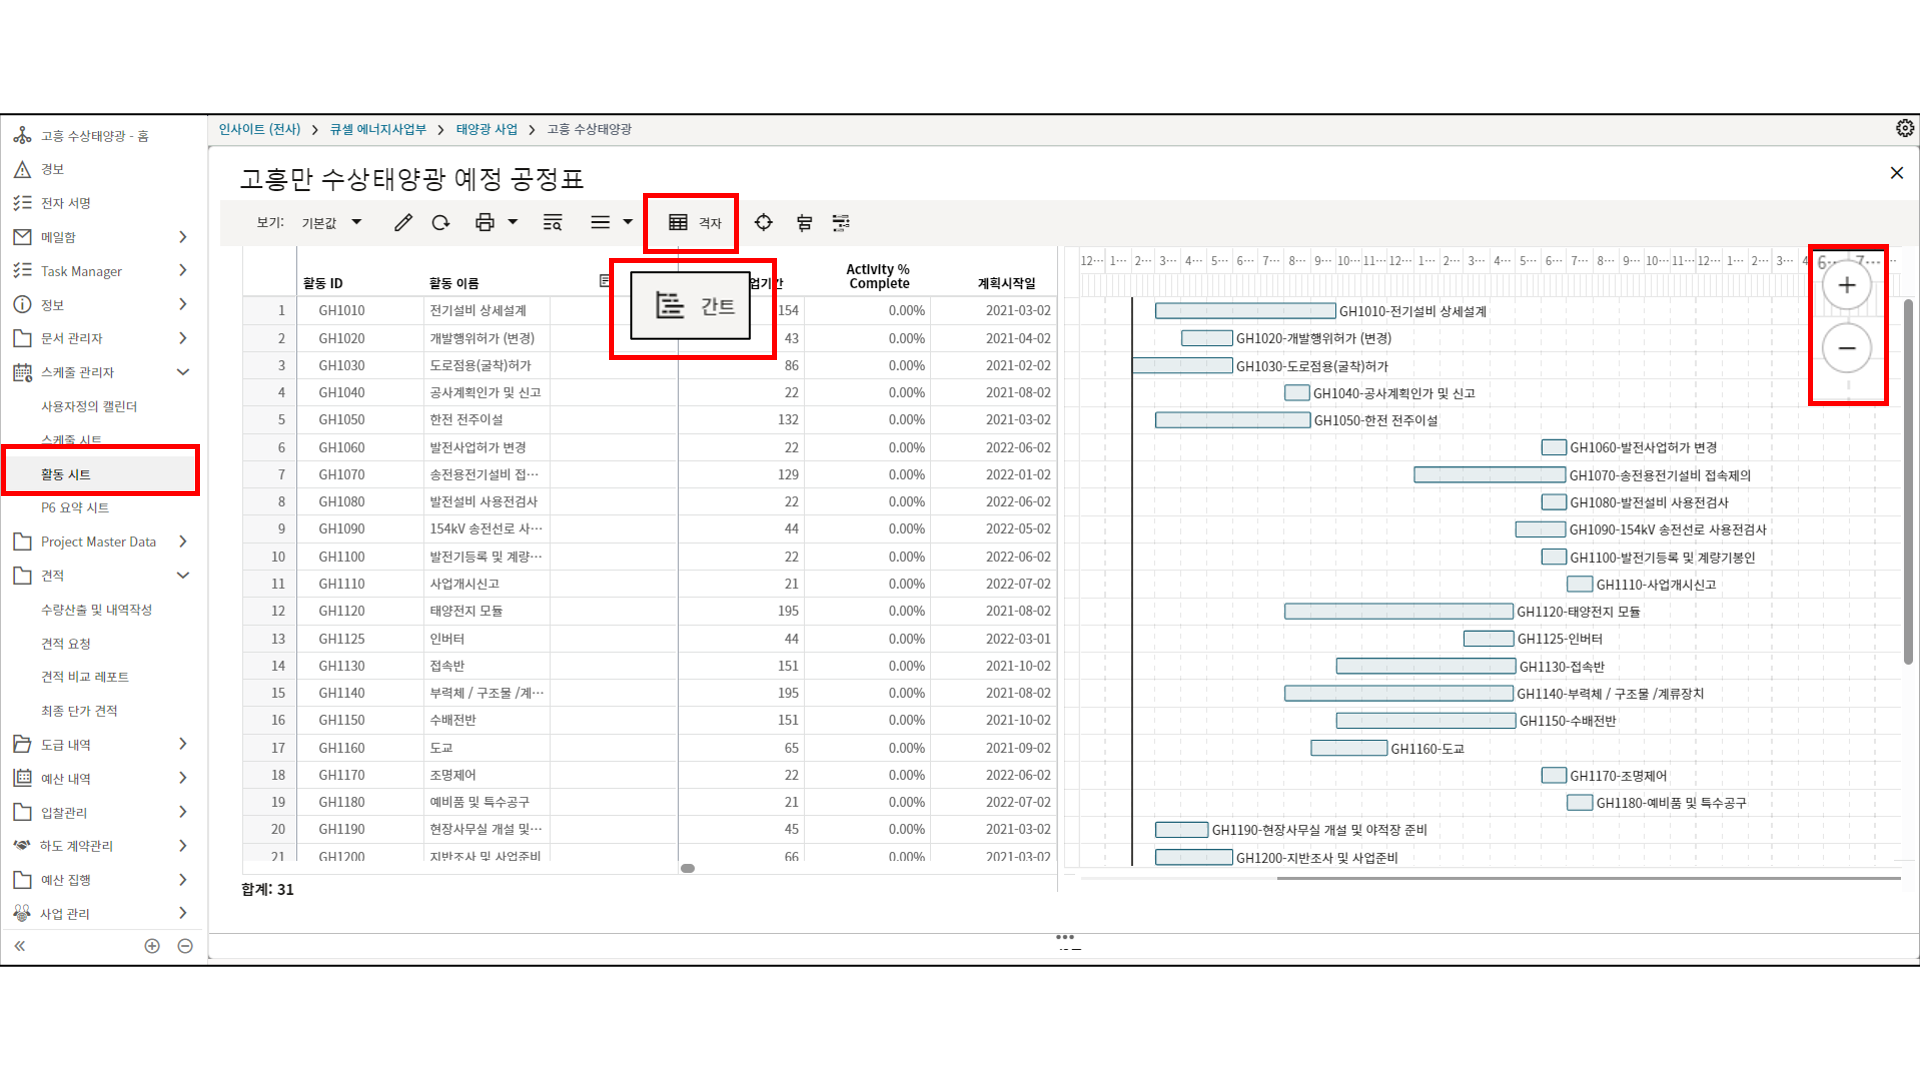1920x1080 pixels.
Task: Zoom in the Gantt chart with plus
Action: (1846, 286)
